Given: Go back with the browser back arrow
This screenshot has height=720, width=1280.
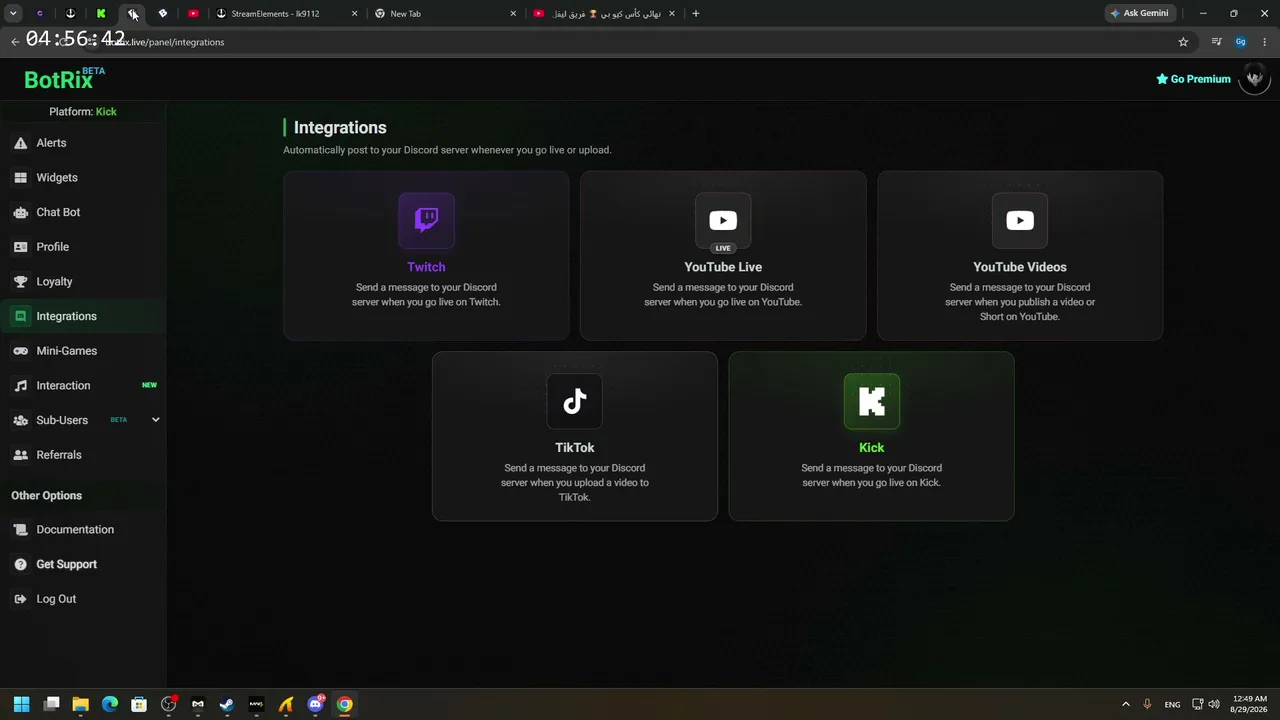Looking at the screenshot, I should click(15, 42).
